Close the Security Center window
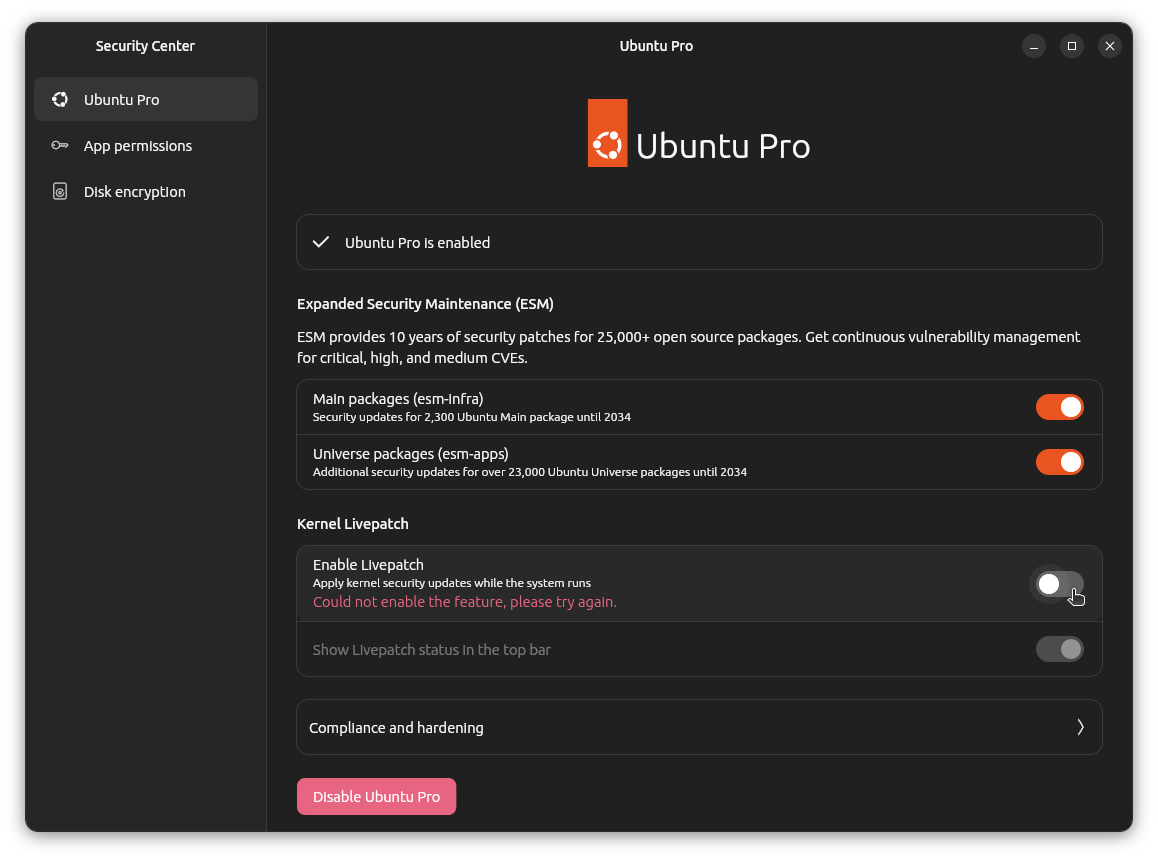Viewport: 1158px width, 860px height. pos(1109,46)
